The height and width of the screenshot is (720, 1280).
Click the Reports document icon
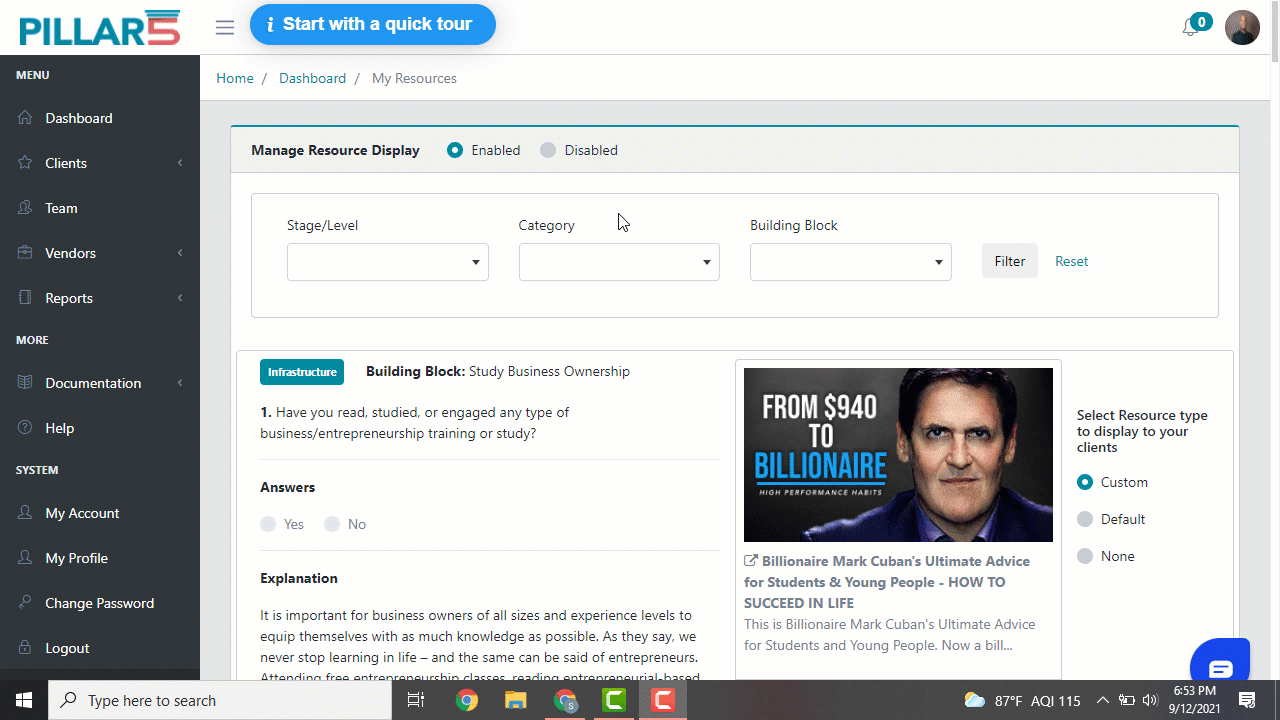25,298
